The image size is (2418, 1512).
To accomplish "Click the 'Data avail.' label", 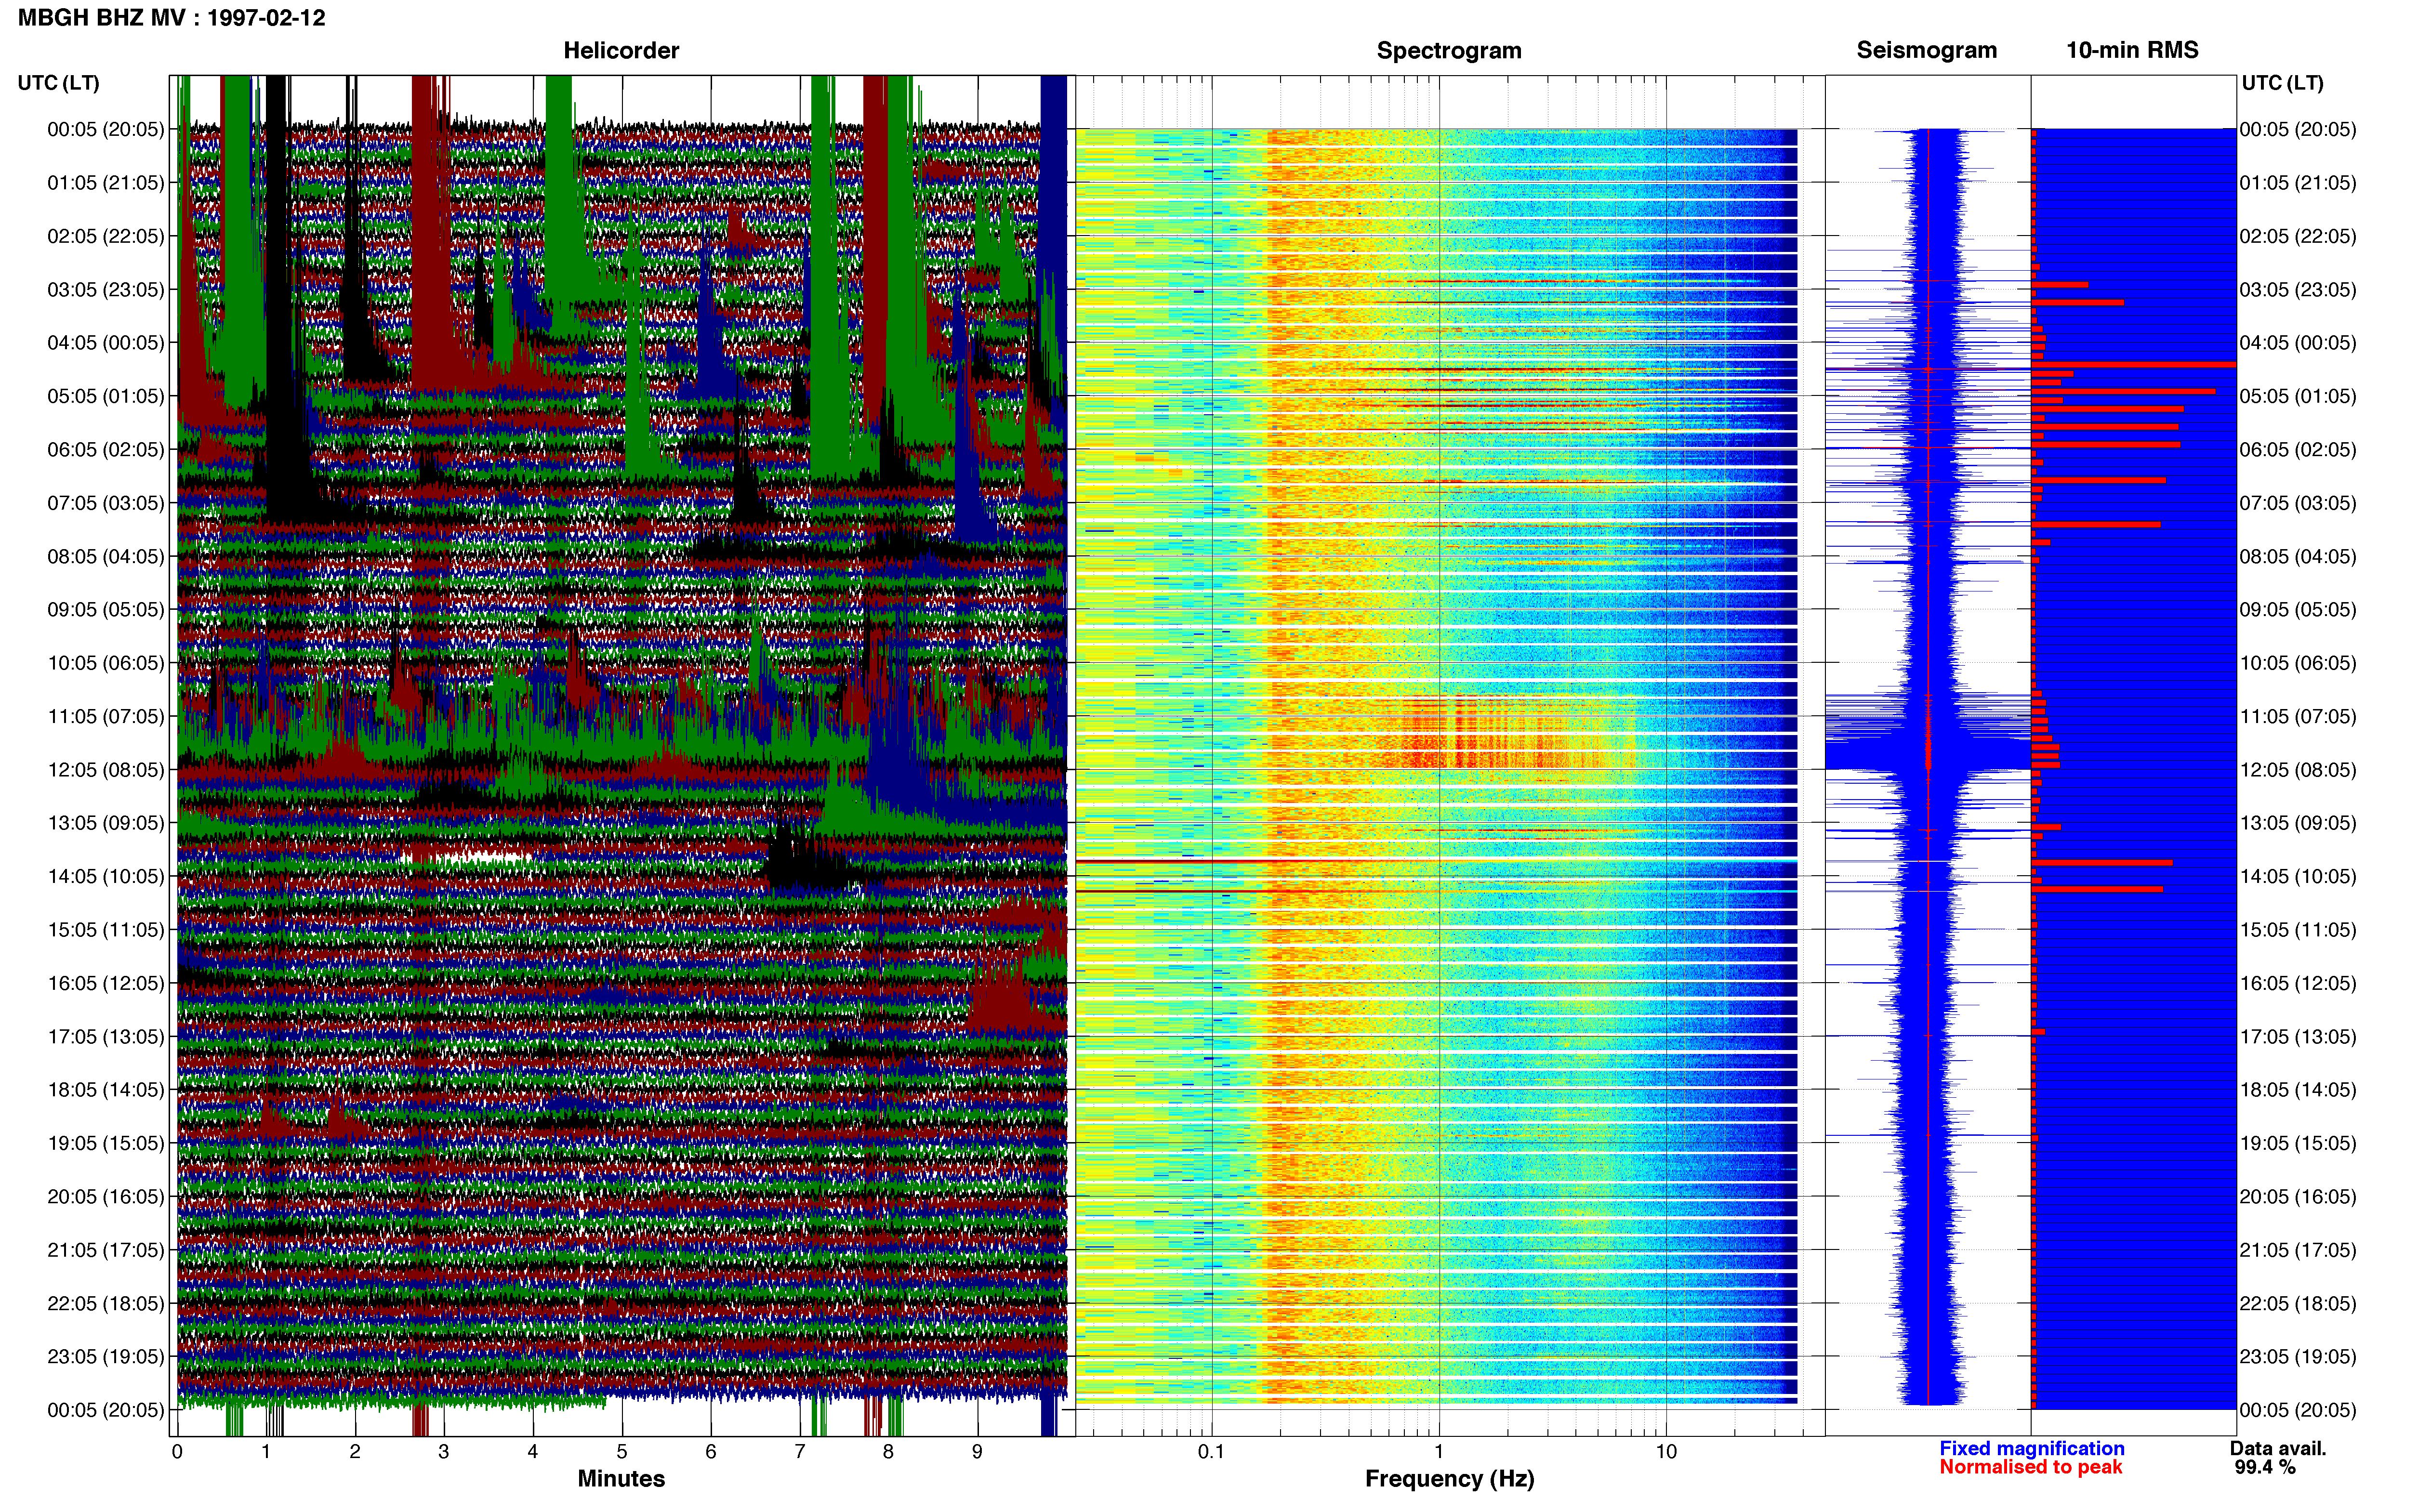I will [x=2278, y=1448].
